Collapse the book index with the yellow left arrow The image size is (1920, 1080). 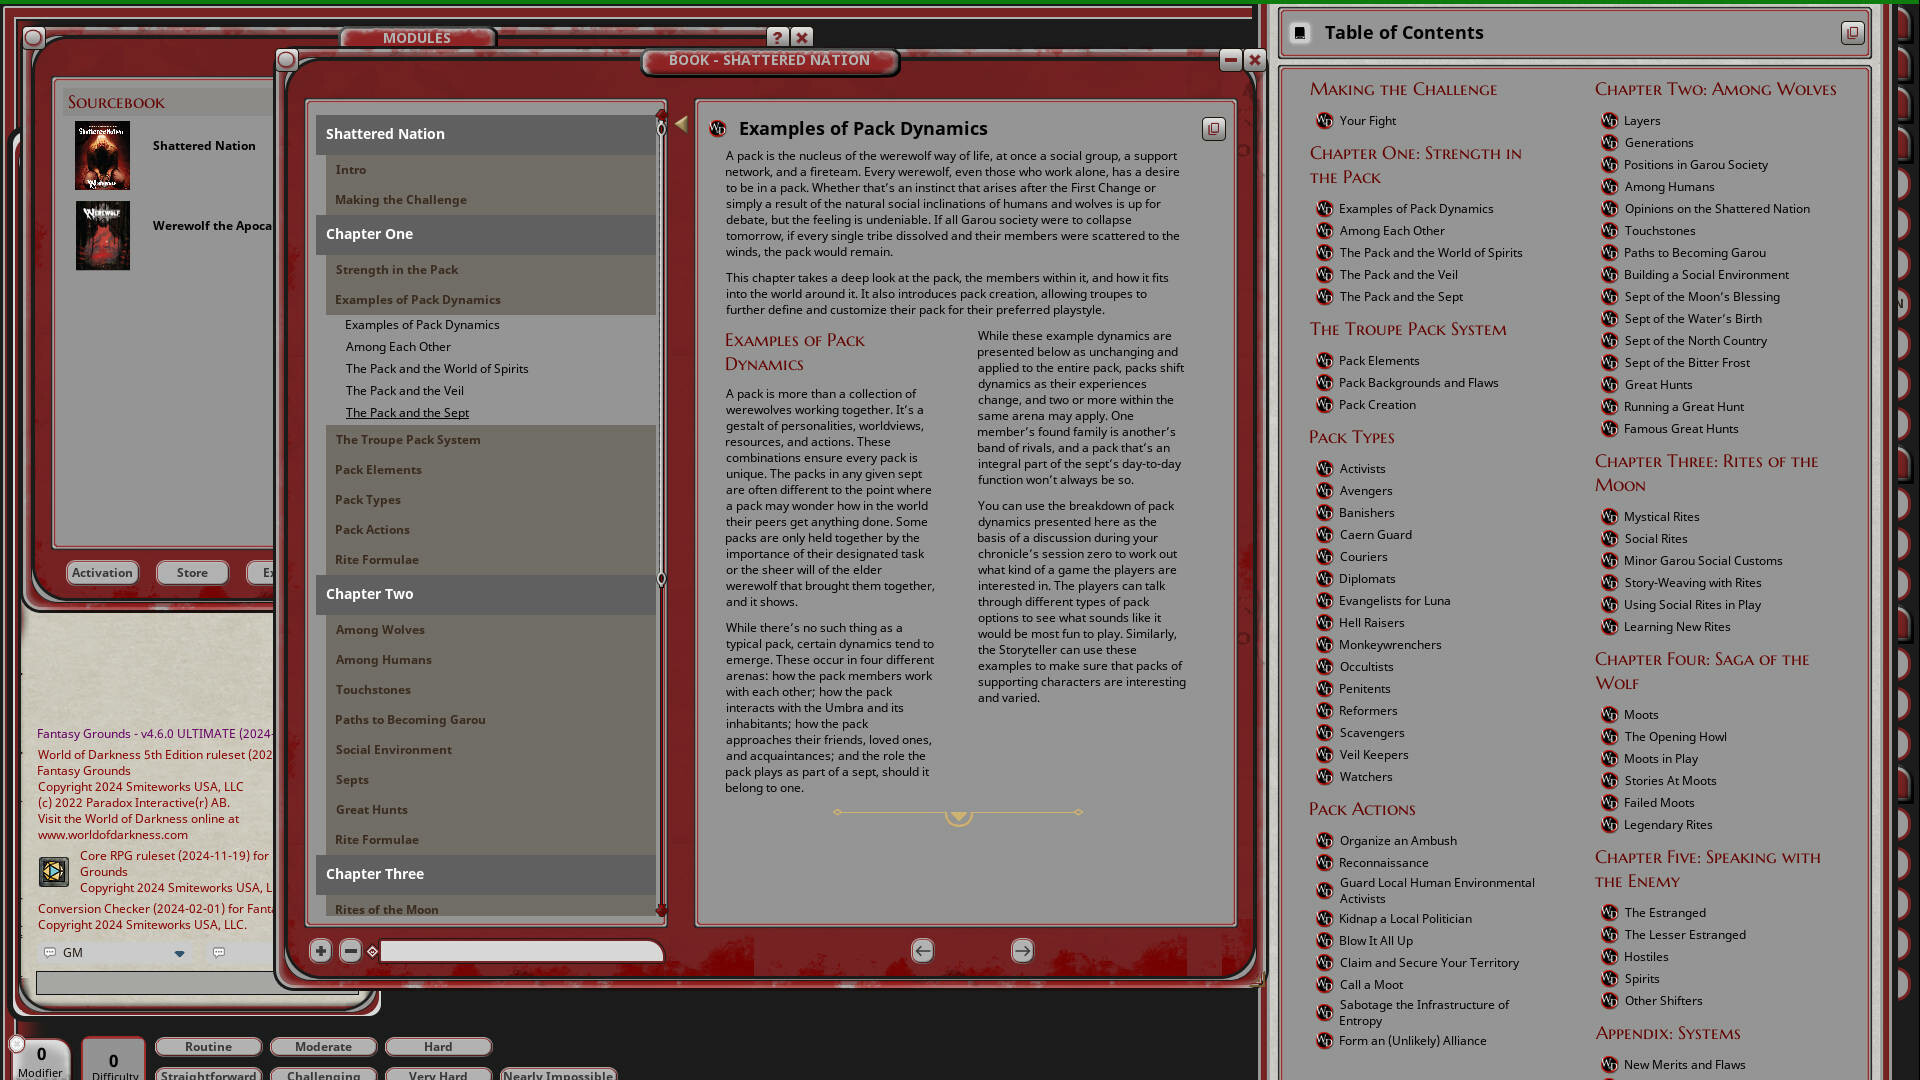point(680,123)
